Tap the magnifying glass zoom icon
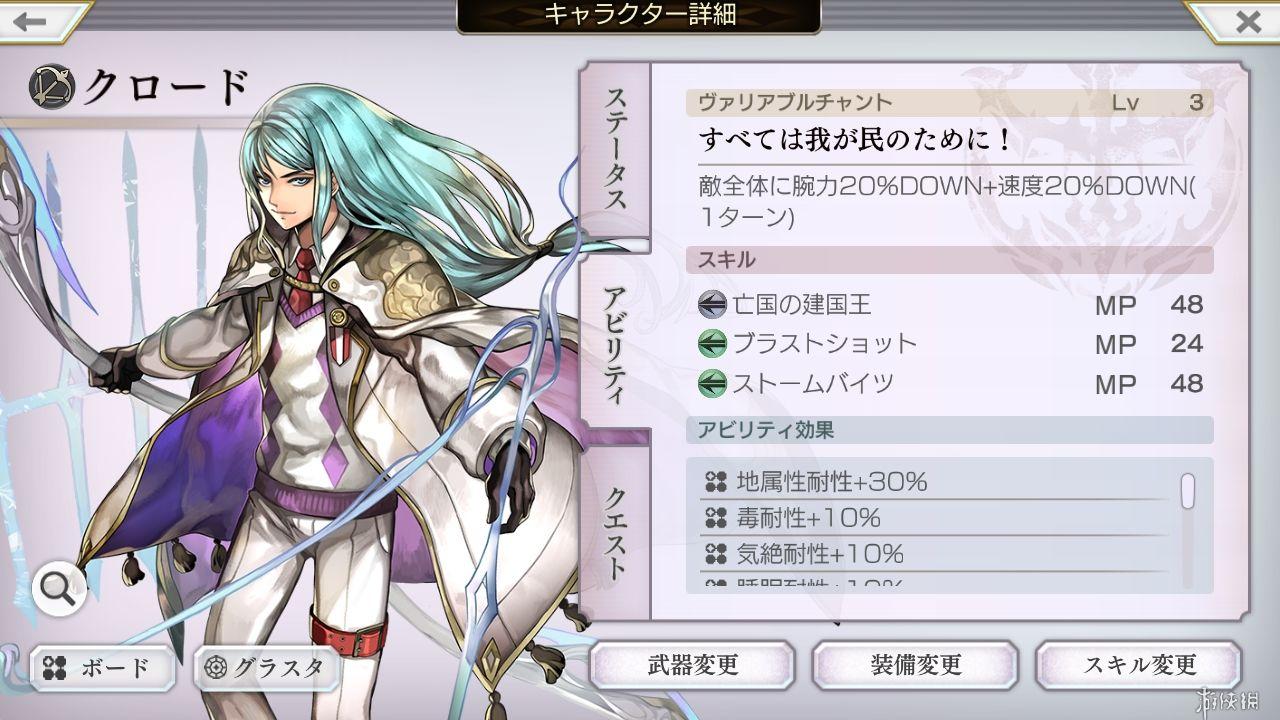The image size is (1280, 720). click(x=59, y=590)
